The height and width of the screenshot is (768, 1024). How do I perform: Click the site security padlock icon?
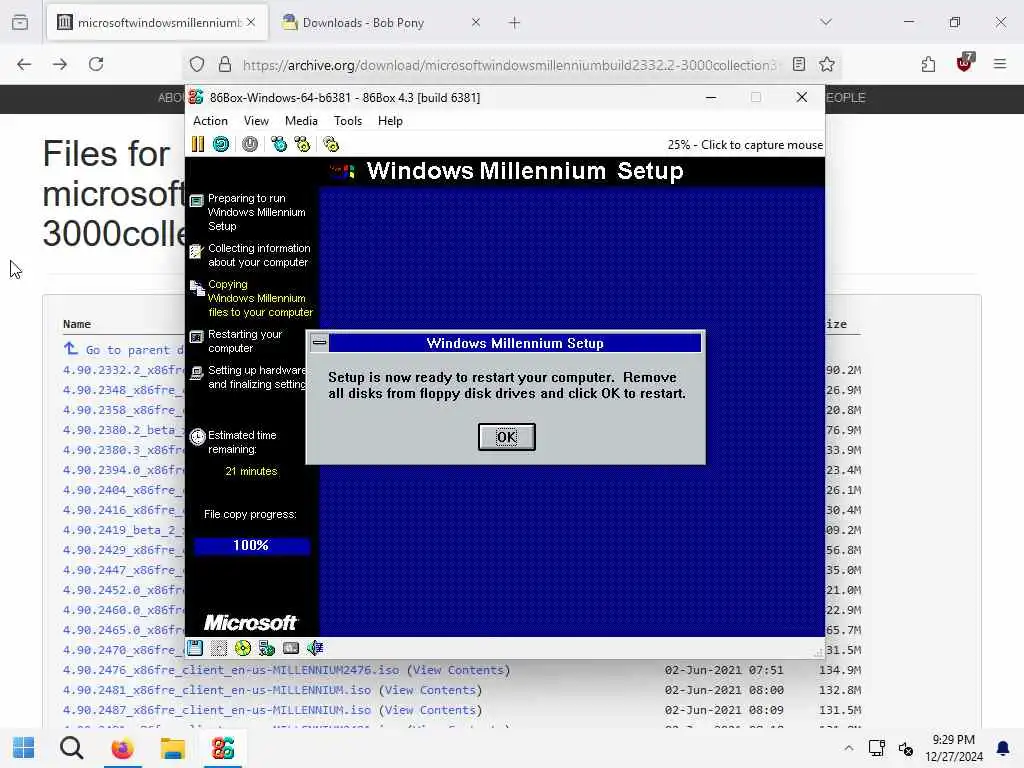225,65
